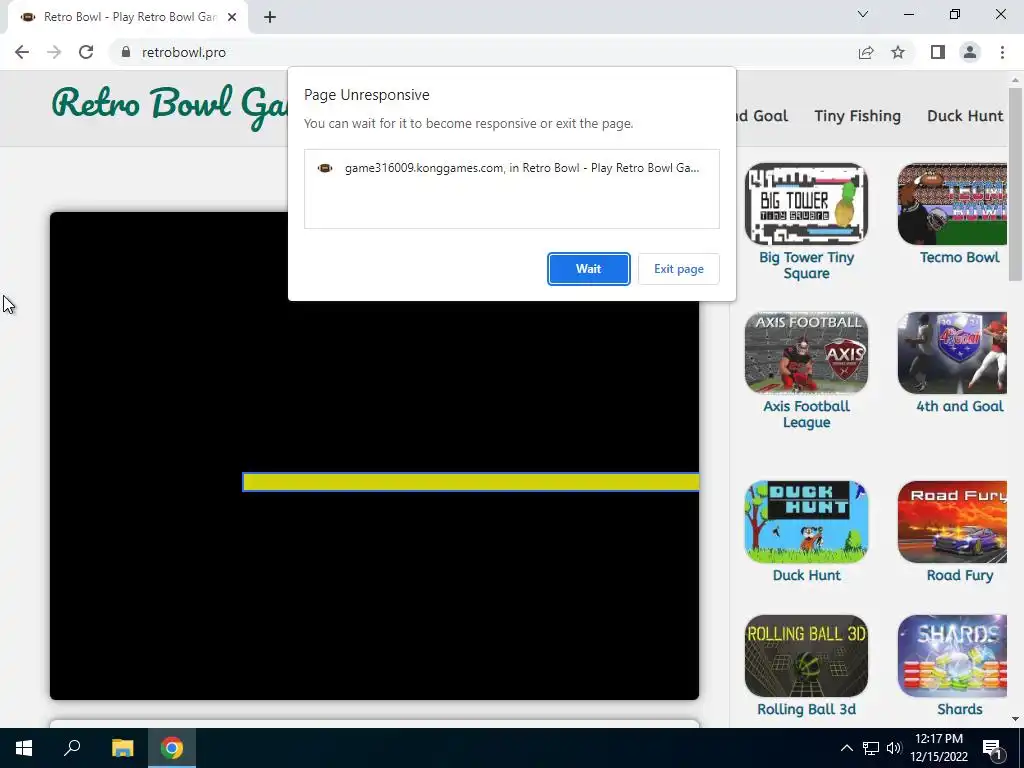The height and width of the screenshot is (768, 1024).
Task: Open a new tab with the plus icon
Action: click(270, 17)
